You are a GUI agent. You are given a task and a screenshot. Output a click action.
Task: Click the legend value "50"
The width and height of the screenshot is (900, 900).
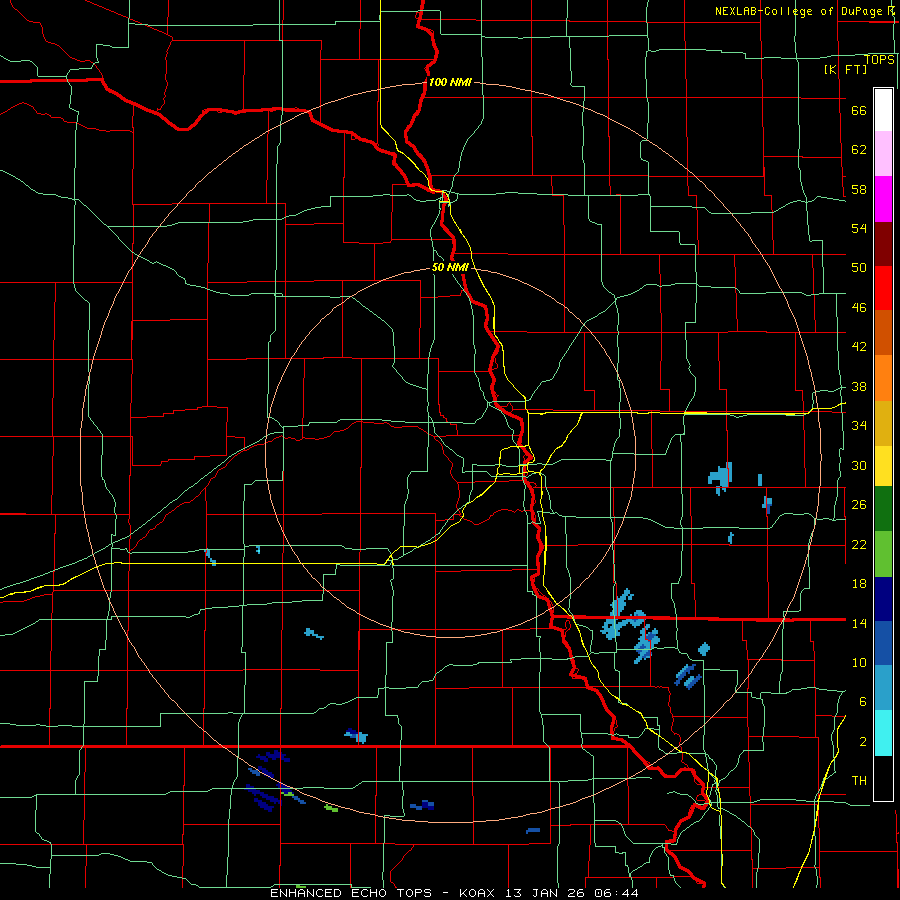[859, 267]
